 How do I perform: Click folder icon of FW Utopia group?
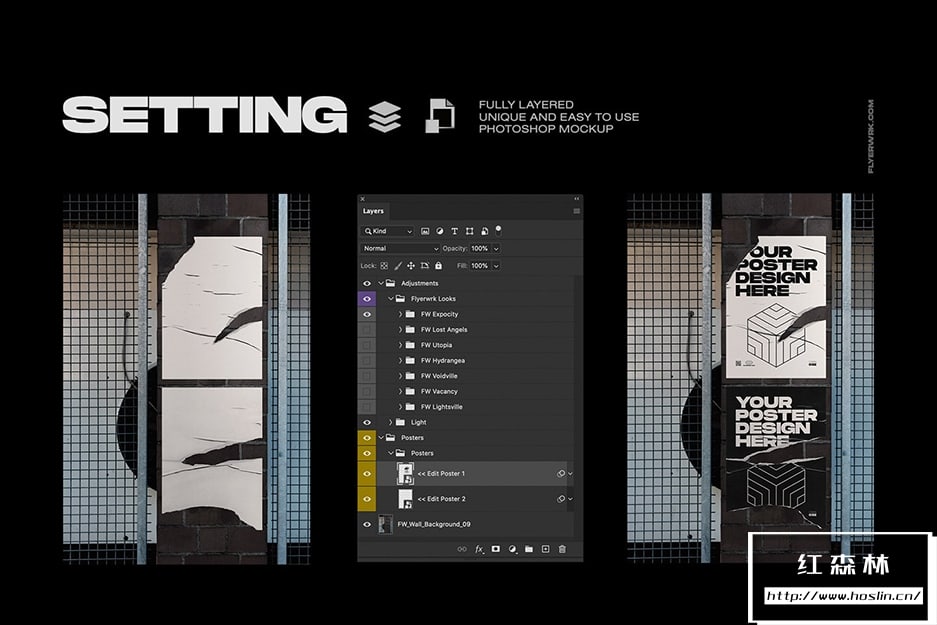click(x=411, y=345)
